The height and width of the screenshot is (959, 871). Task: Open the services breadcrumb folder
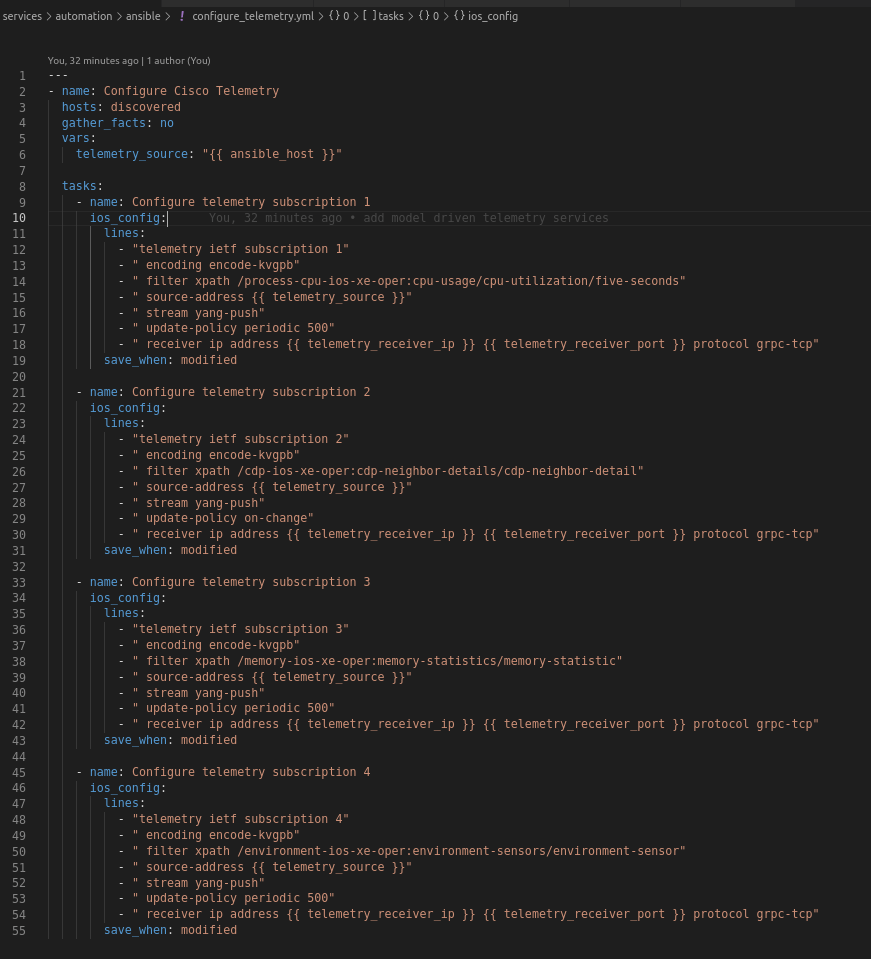pyautogui.click(x=22, y=16)
